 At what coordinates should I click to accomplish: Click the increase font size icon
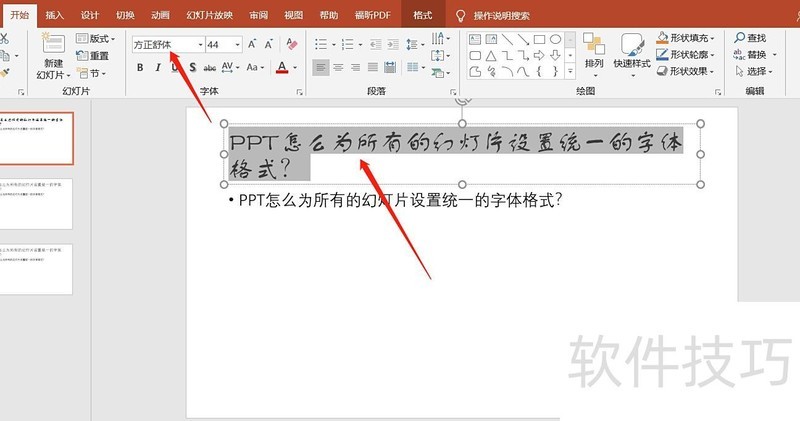click(252, 44)
